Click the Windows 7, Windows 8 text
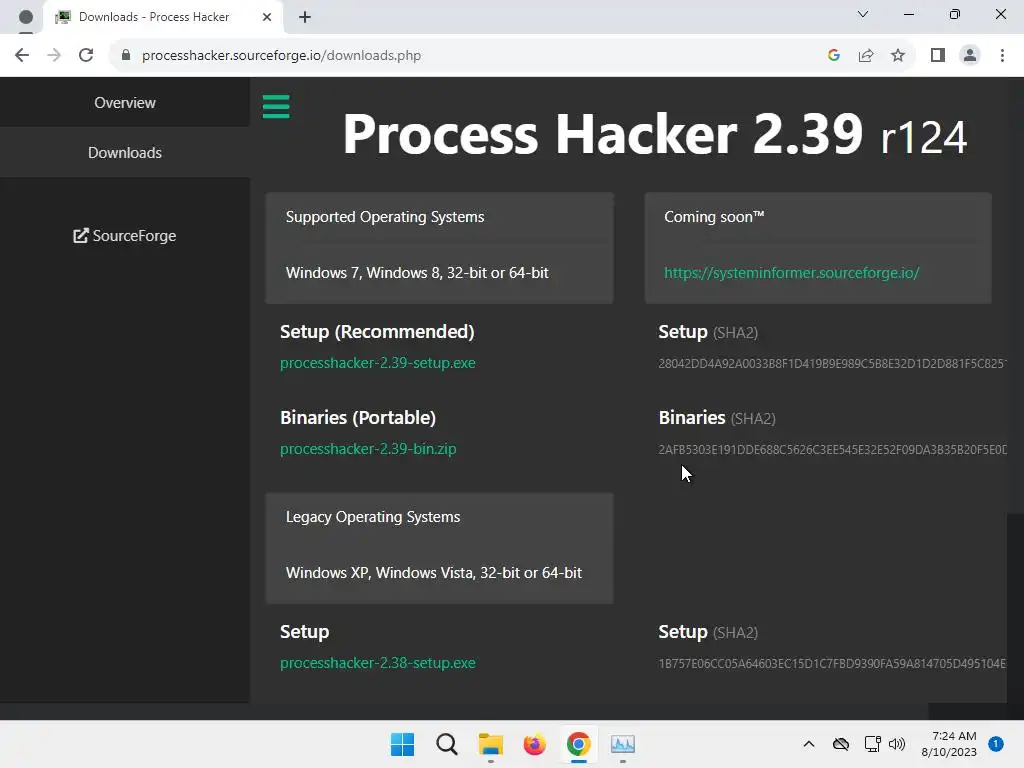This screenshot has width=1024, height=768. [417, 273]
